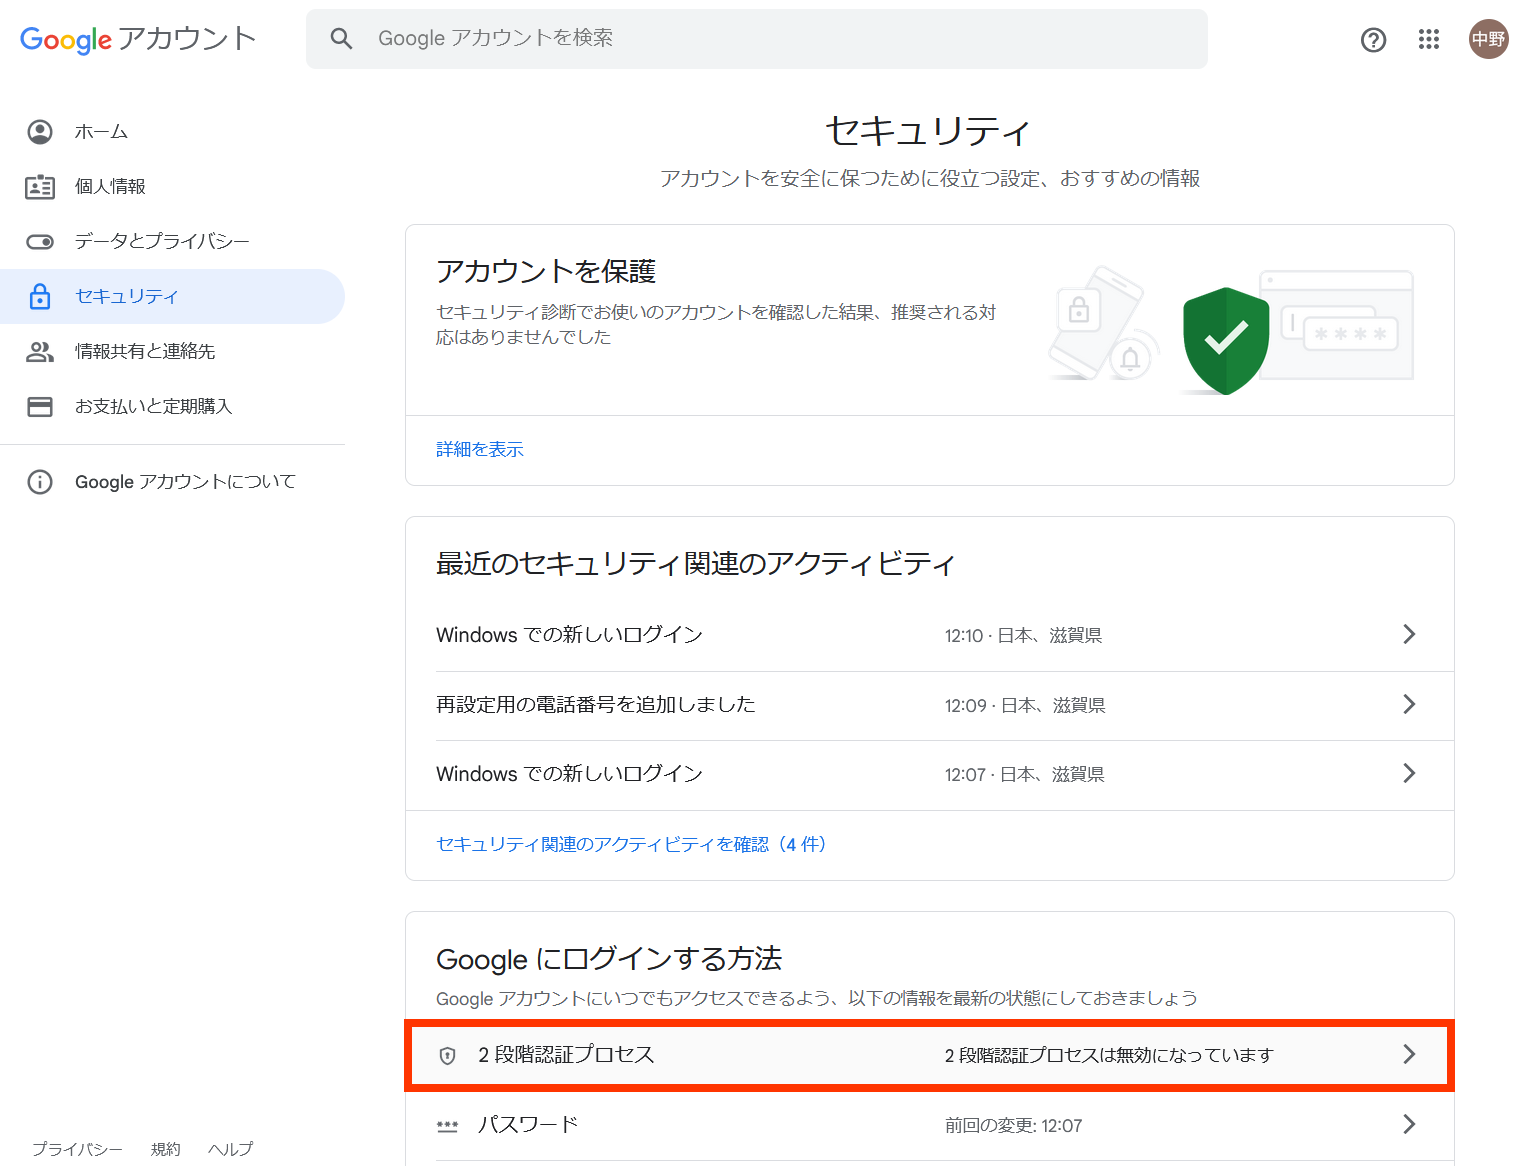Image resolution: width=1519 pixels, height=1166 pixels.
Task: Click the Google アカウント logo
Action: coord(138,39)
